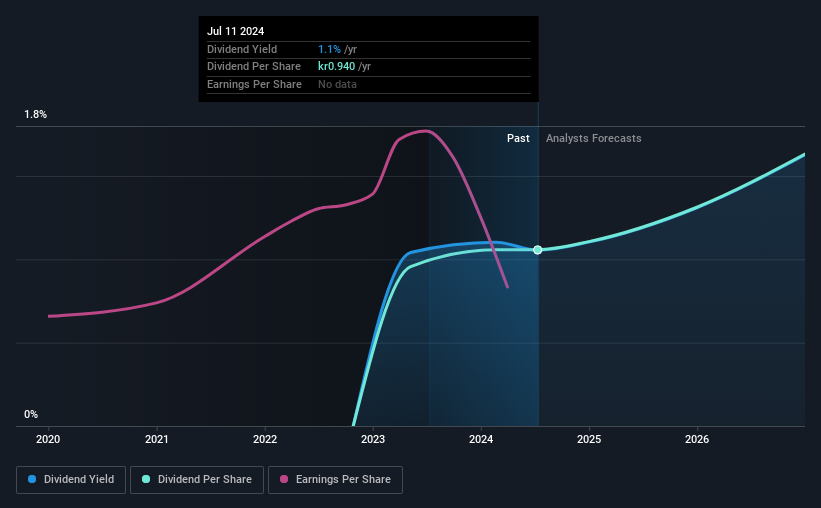Toggle the Dividend Per Share legend button

pos(197,480)
